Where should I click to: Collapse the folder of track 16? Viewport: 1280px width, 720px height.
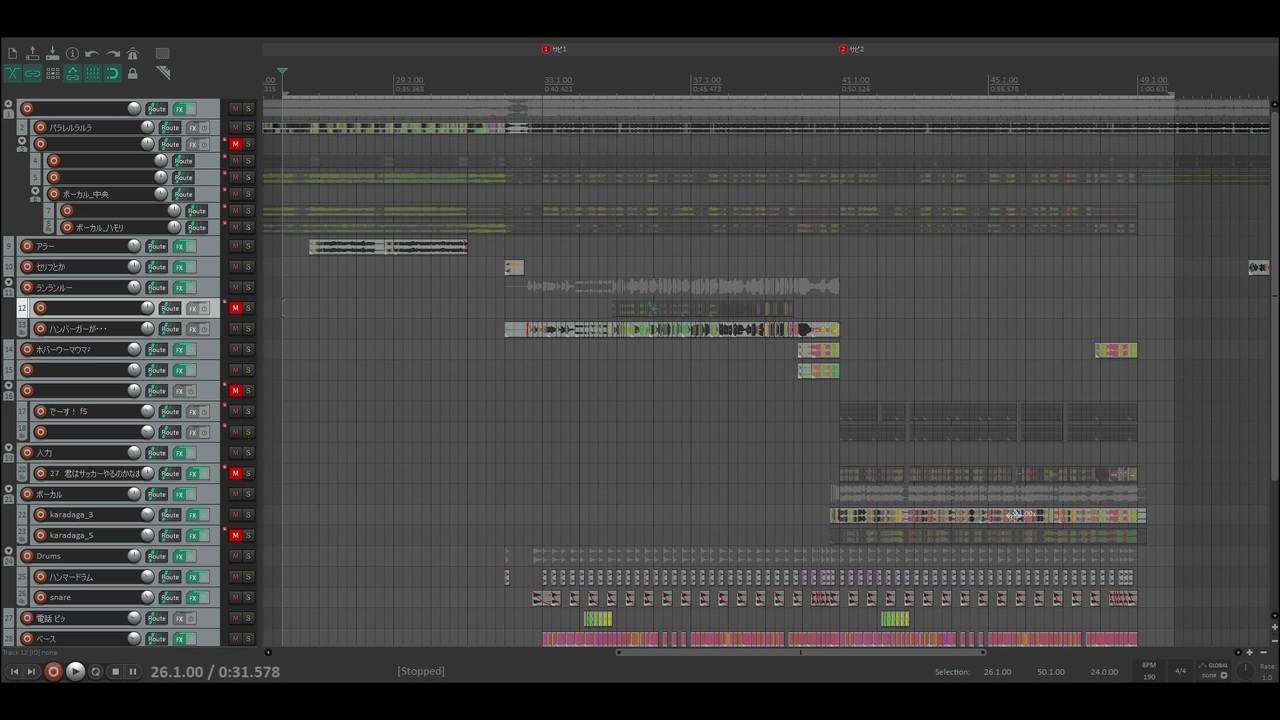9,386
